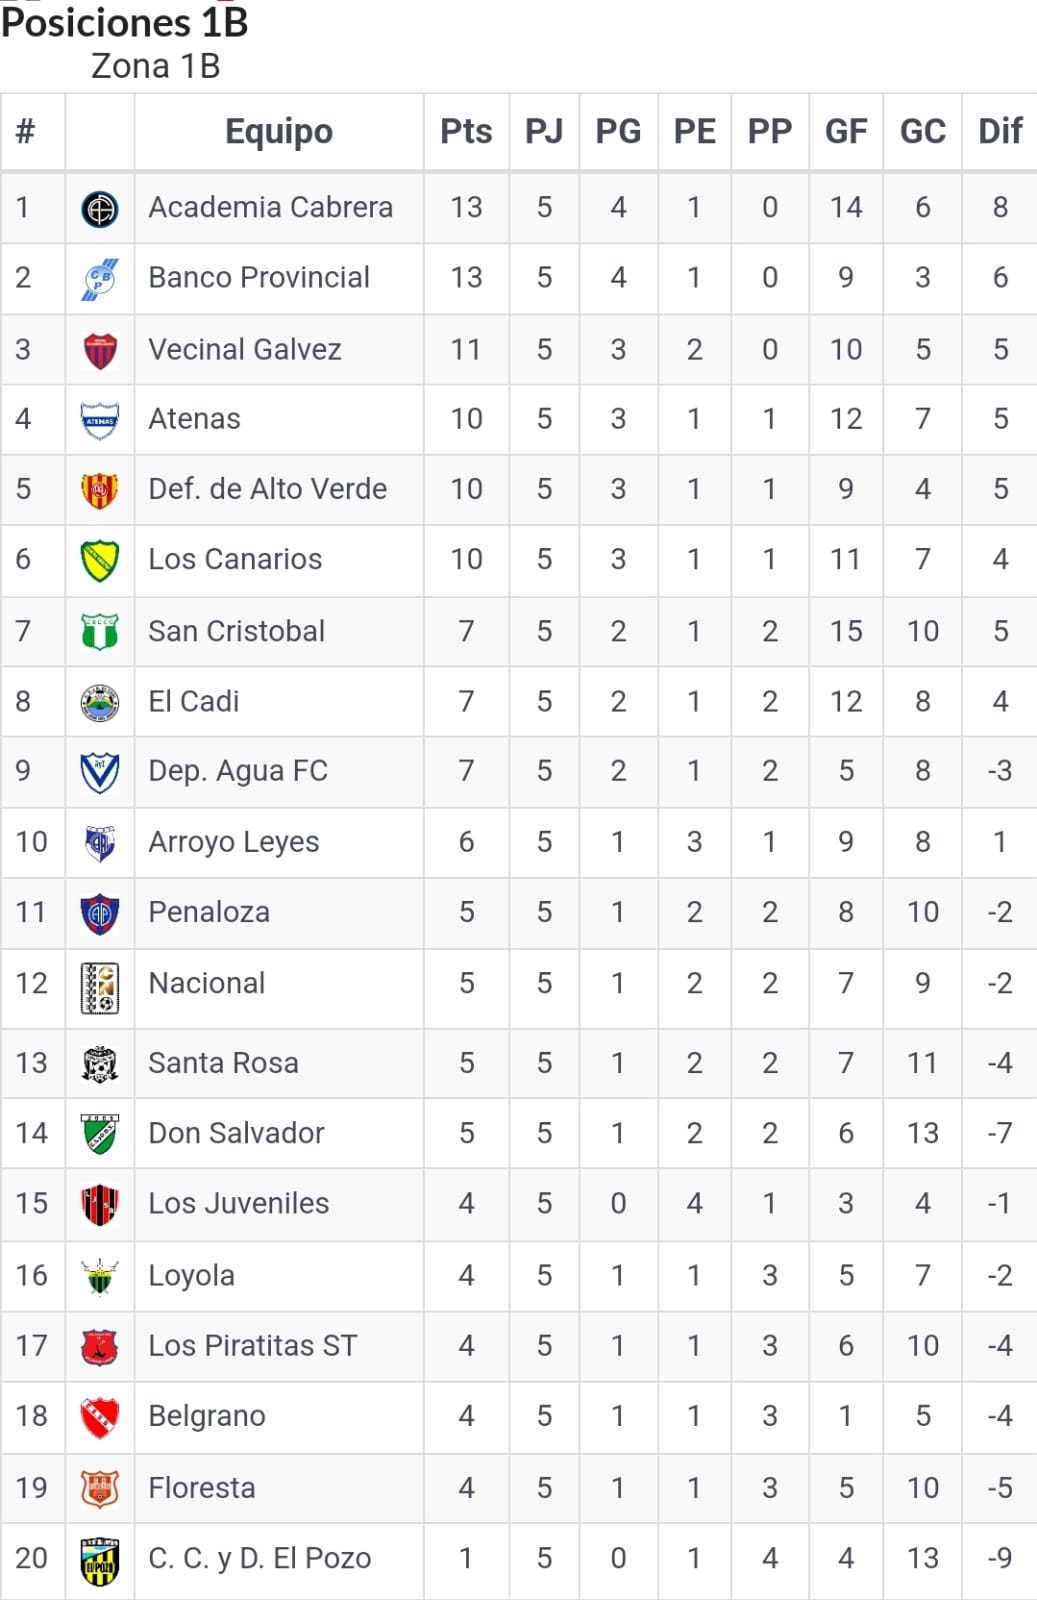Click the Academia Cabrera team crest
The height and width of the screenshot is (1600, 1037).
pyautogui.click(x=100, y=209)
